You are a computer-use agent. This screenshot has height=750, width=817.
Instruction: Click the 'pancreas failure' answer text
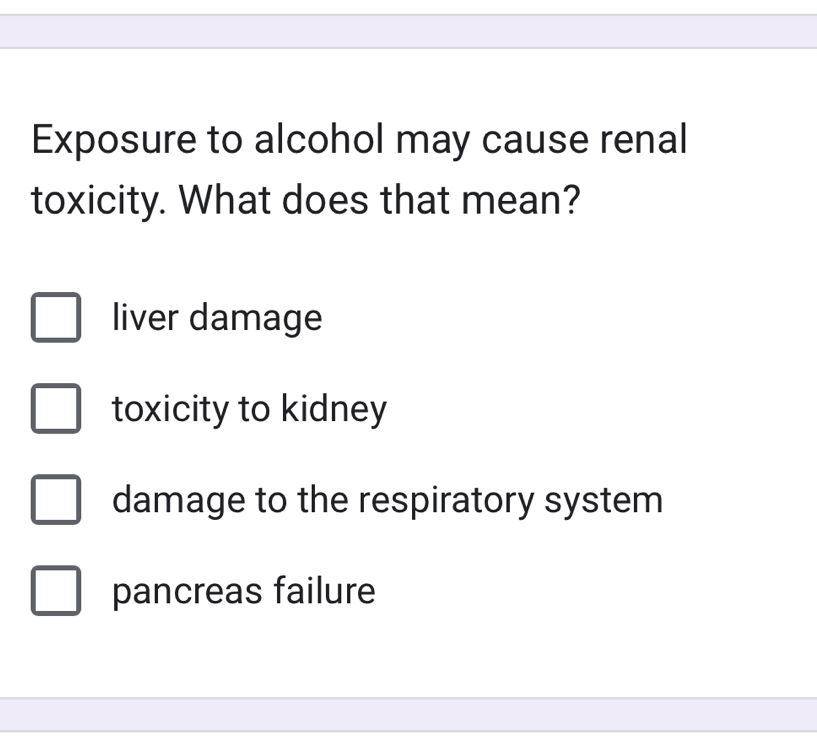tap(244, 591)
